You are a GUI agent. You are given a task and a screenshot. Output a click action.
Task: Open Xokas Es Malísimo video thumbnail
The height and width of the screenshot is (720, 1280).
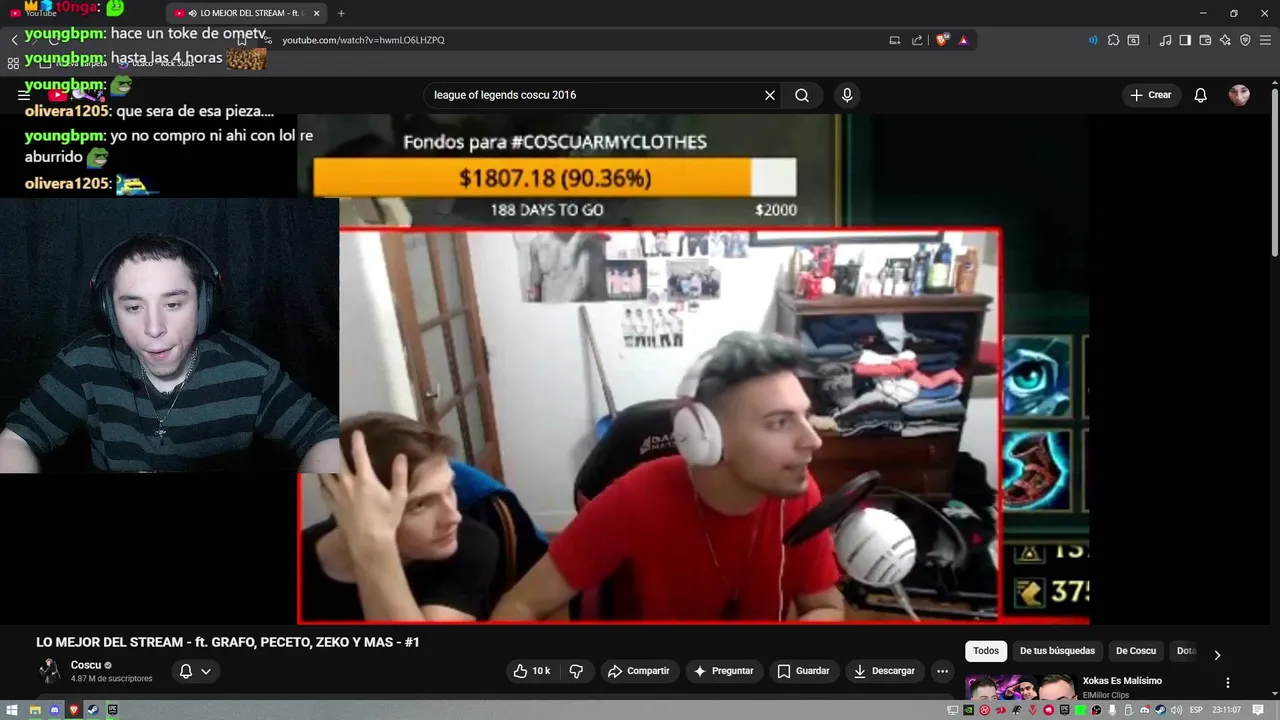1020,689
